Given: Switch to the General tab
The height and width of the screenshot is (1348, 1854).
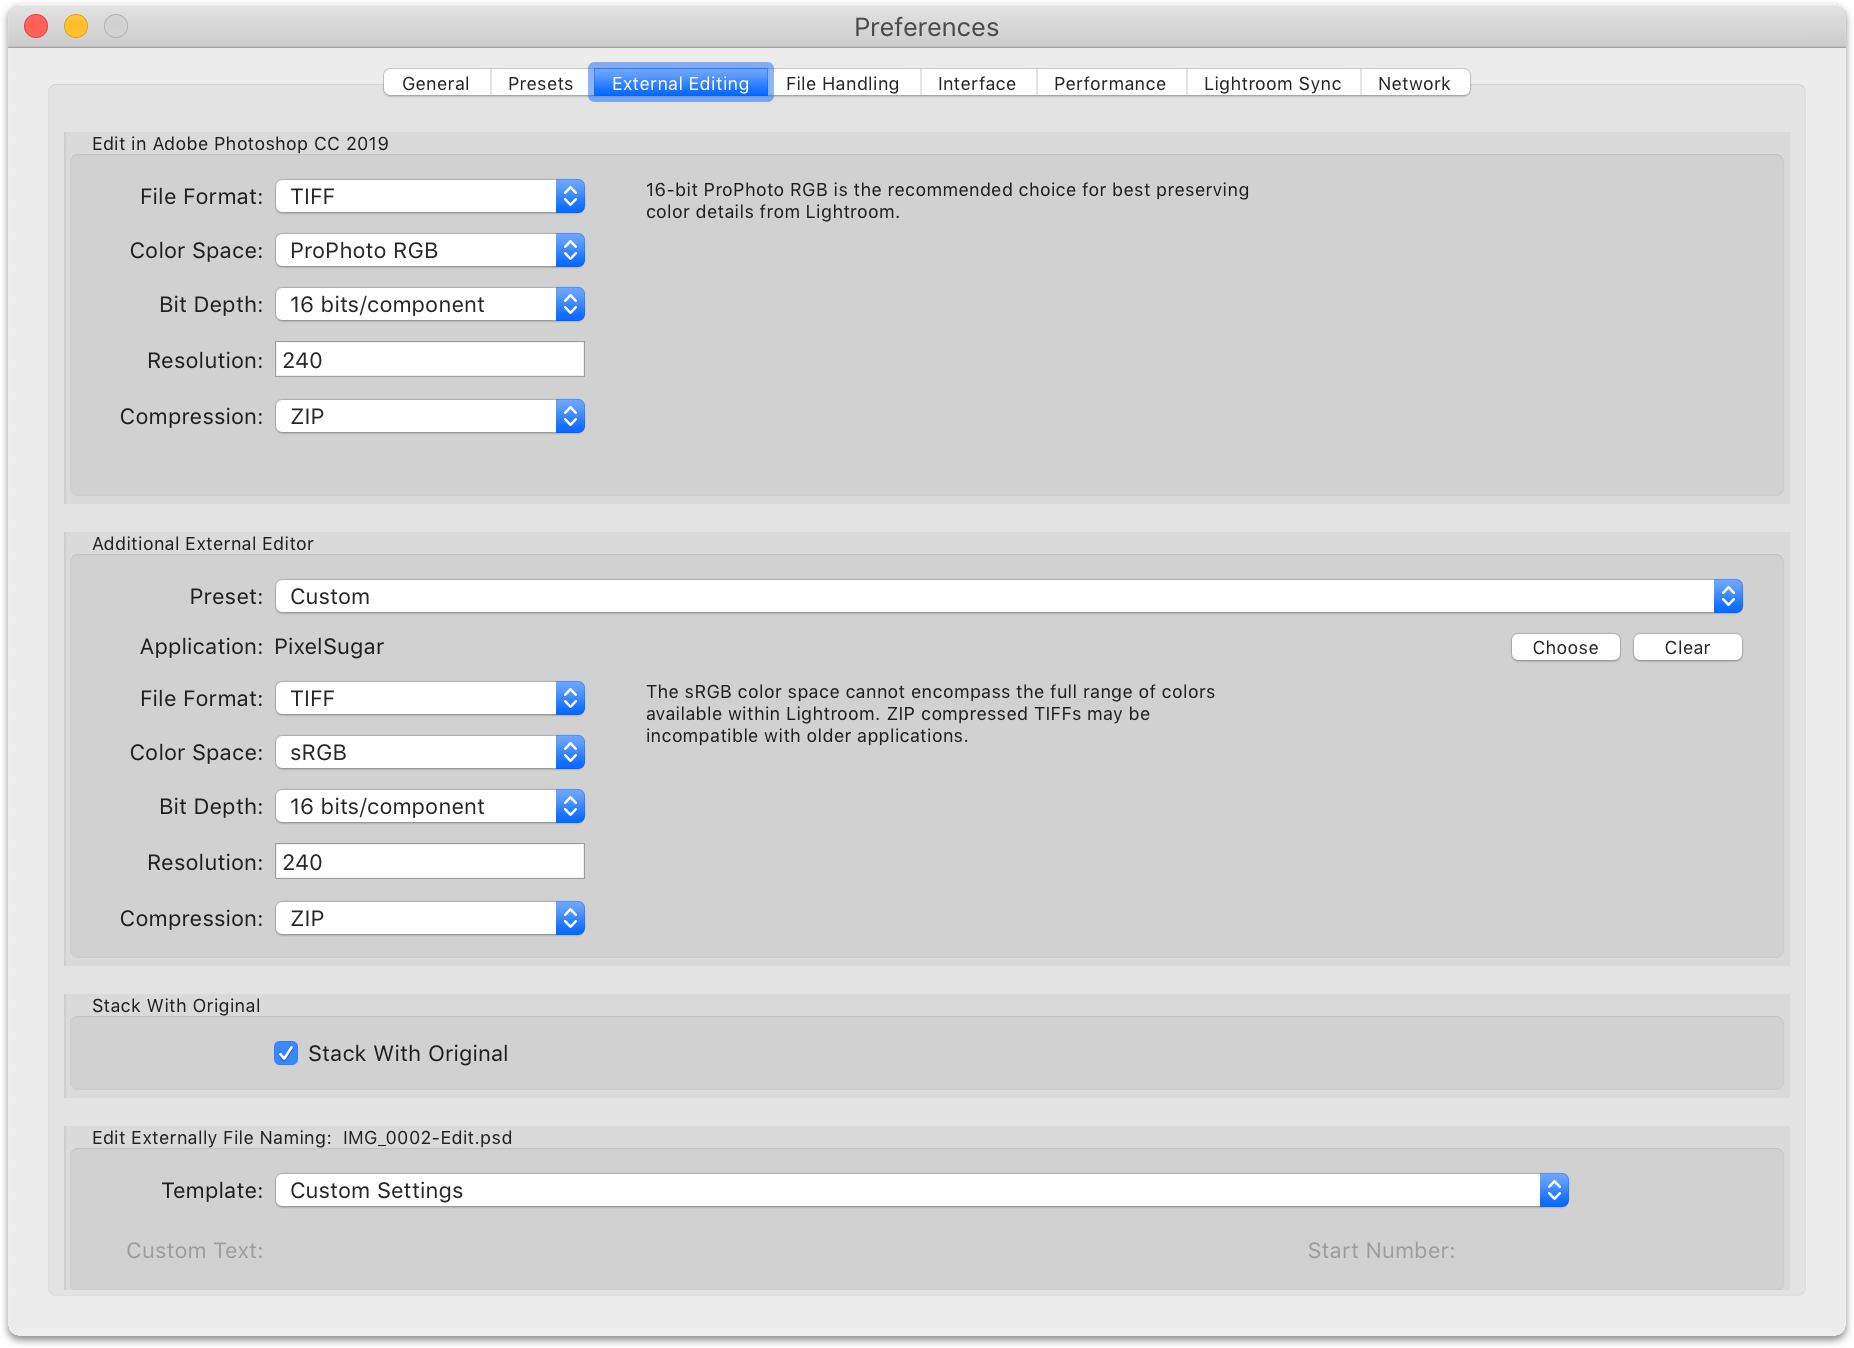Looking at the screenshot, I should (435, 83).
